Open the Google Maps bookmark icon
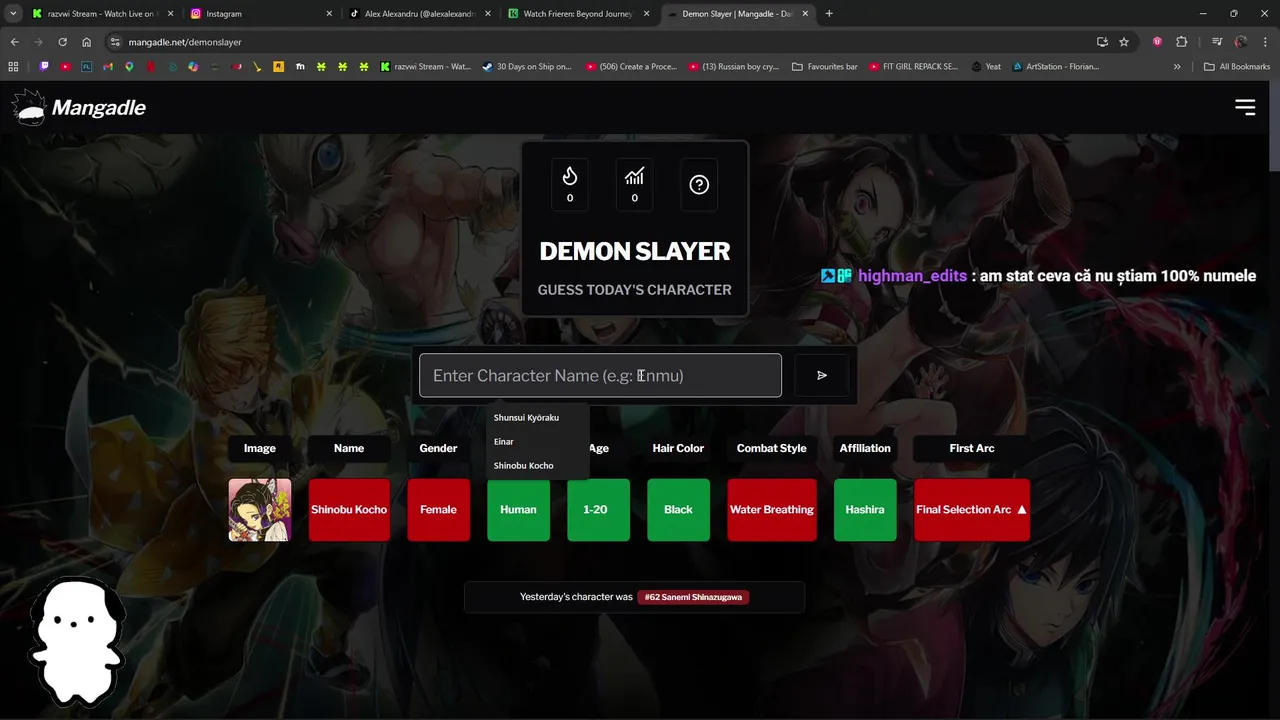 pos(129,67)
